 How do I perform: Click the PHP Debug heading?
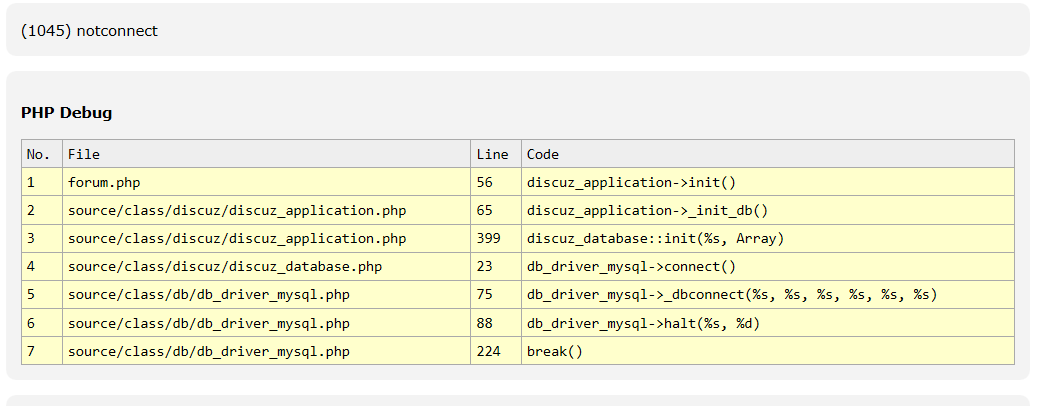[66, 113]
